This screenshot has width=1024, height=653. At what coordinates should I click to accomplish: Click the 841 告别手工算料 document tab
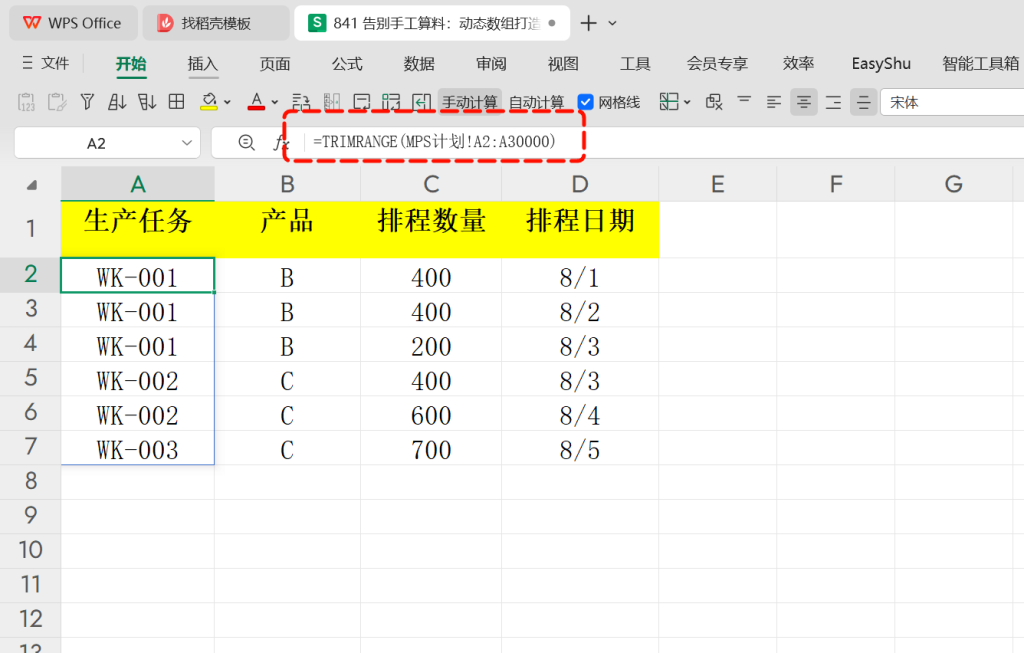tap(432, 23)
